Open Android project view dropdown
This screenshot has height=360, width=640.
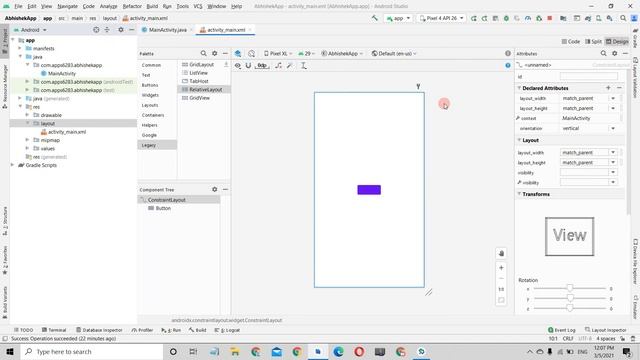pyautogui.click(x=31, y=30)
